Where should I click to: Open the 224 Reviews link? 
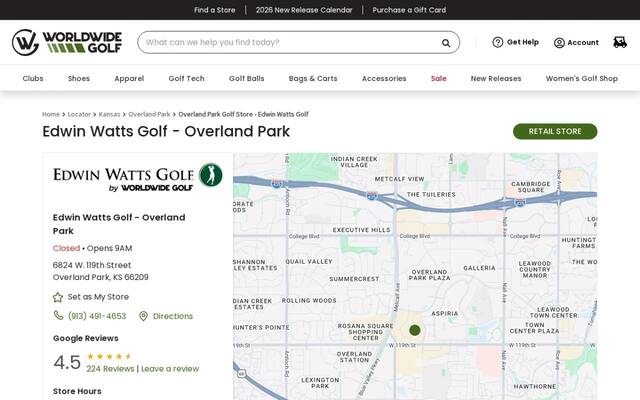[x=110, y=369]
